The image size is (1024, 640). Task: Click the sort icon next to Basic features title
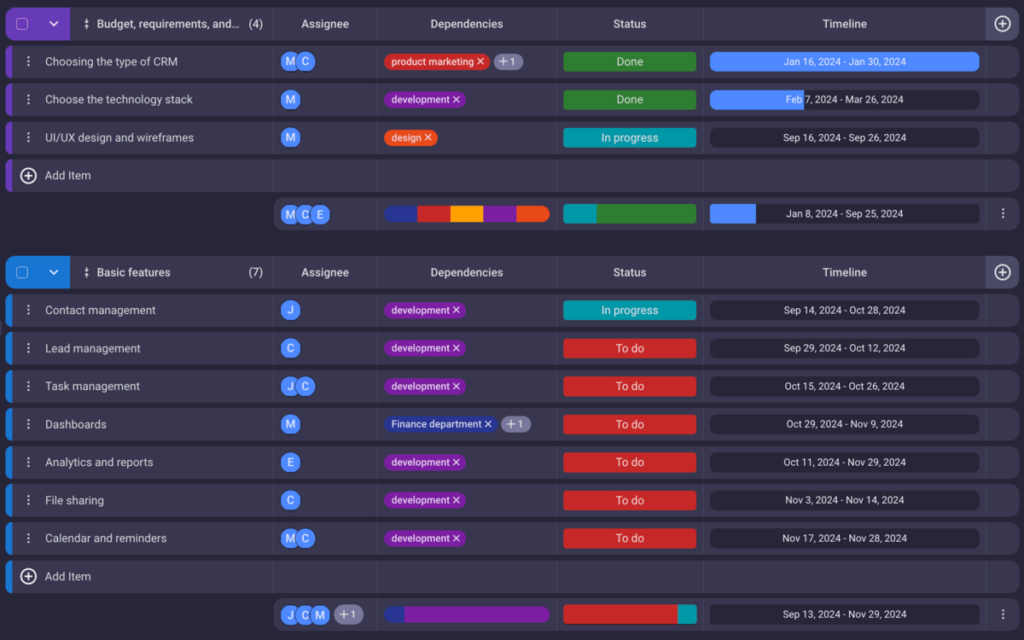click(86, 272)
